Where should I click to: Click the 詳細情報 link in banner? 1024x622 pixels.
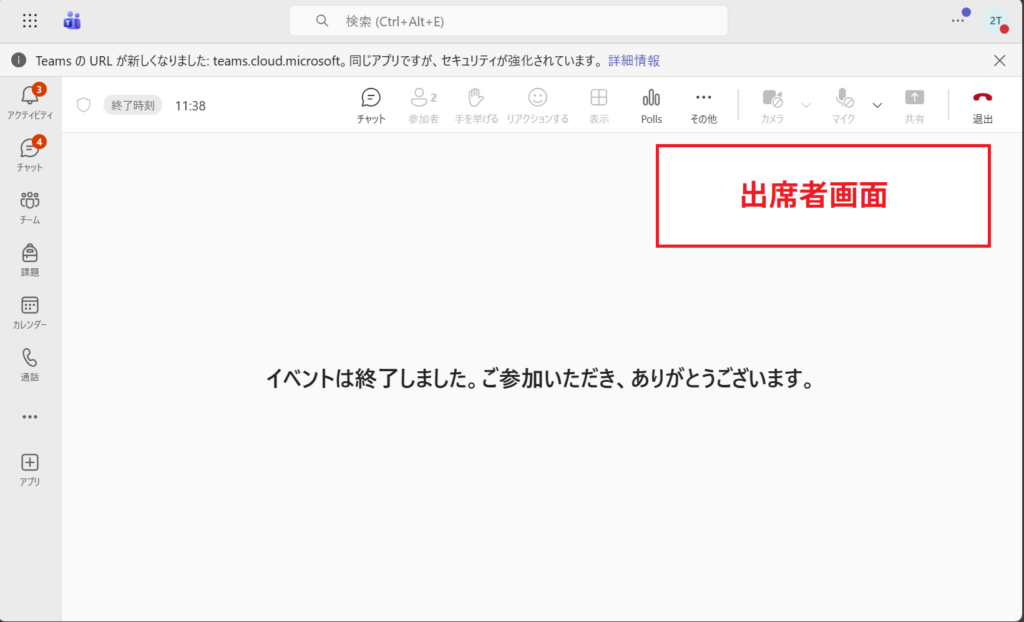click(634, 61)
